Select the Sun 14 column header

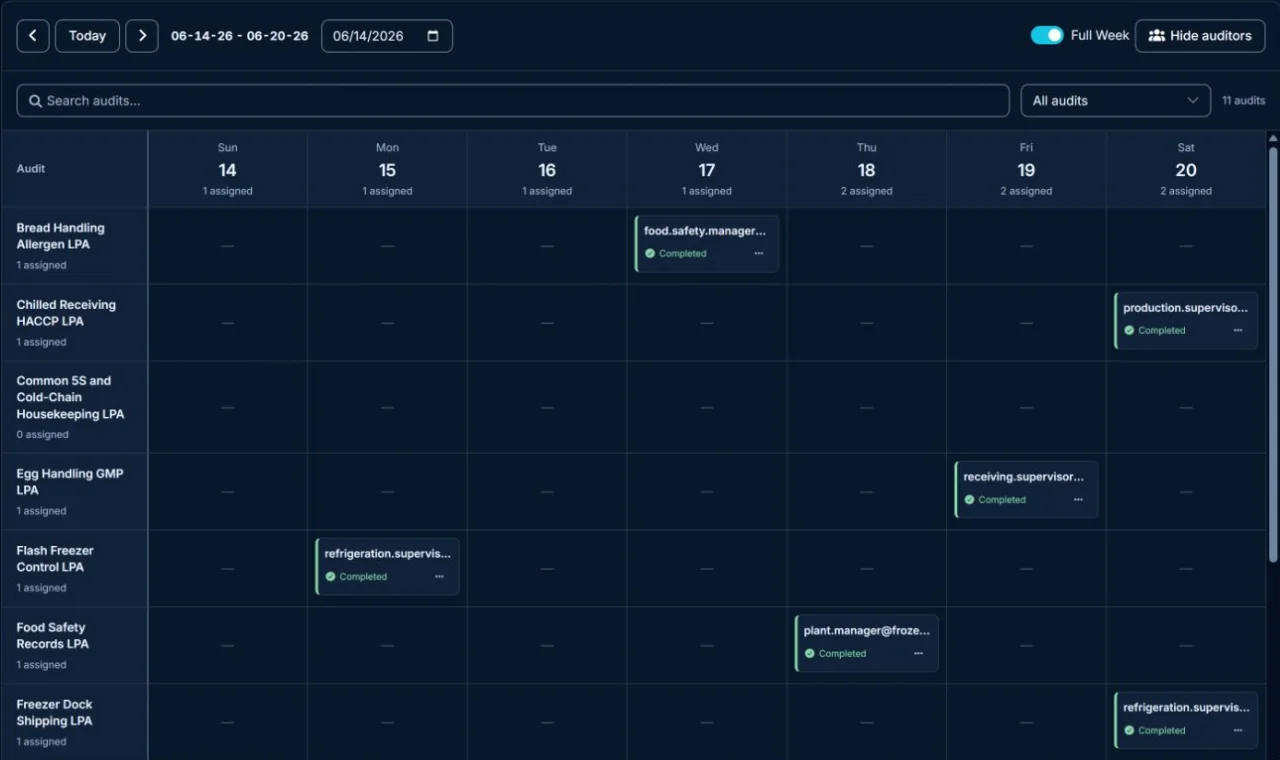(x=228, y=169)
